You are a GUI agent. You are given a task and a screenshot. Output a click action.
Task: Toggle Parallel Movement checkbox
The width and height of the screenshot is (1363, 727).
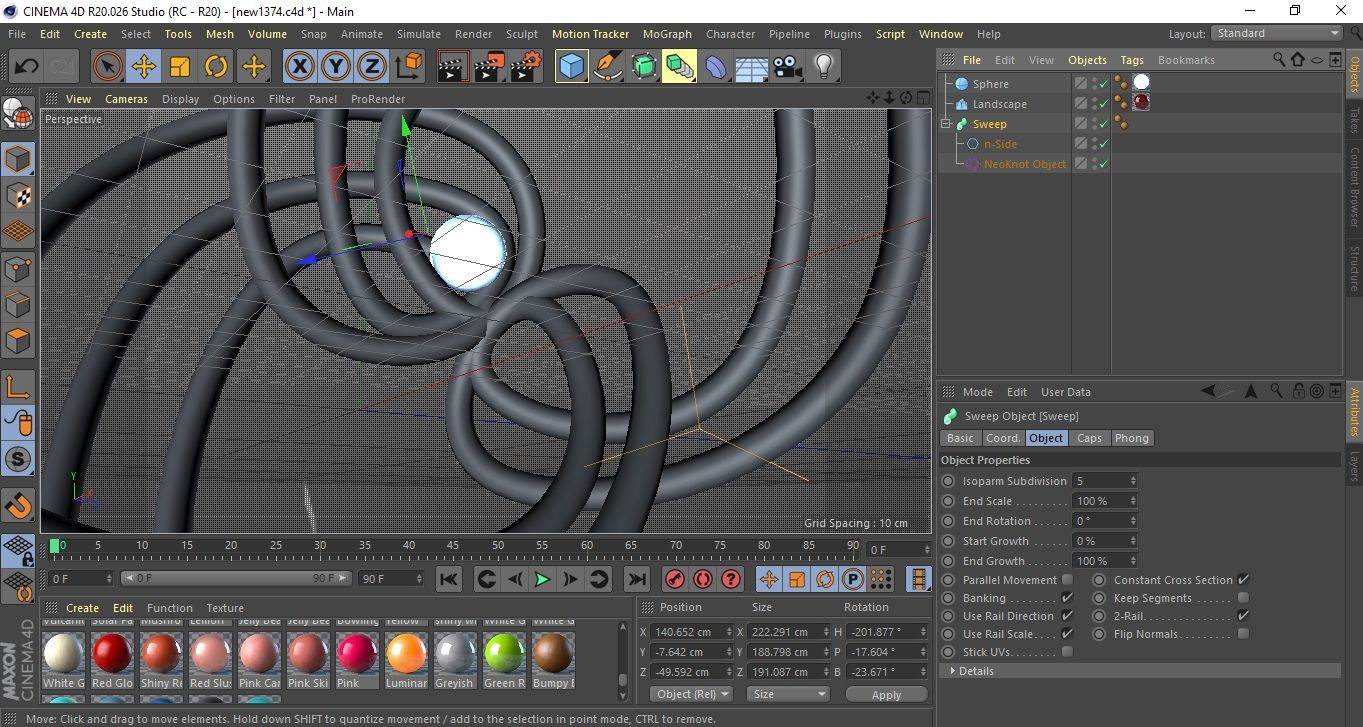click(x=1067, y=580)
